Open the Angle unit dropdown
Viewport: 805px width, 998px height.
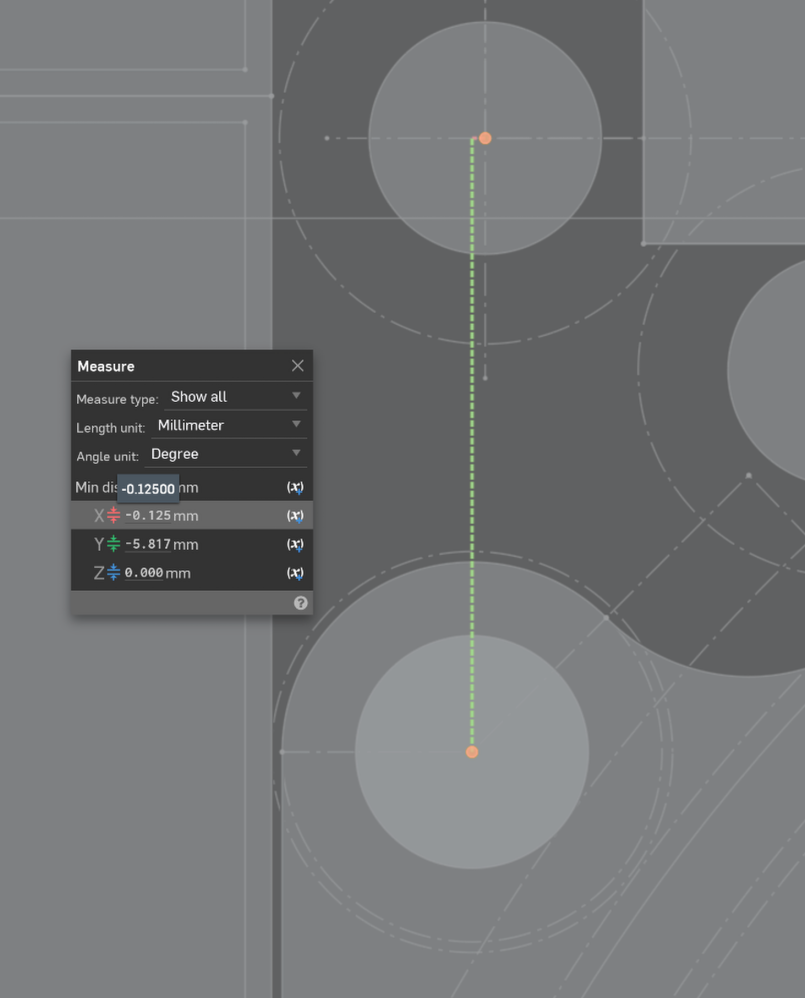click(225, 454)
